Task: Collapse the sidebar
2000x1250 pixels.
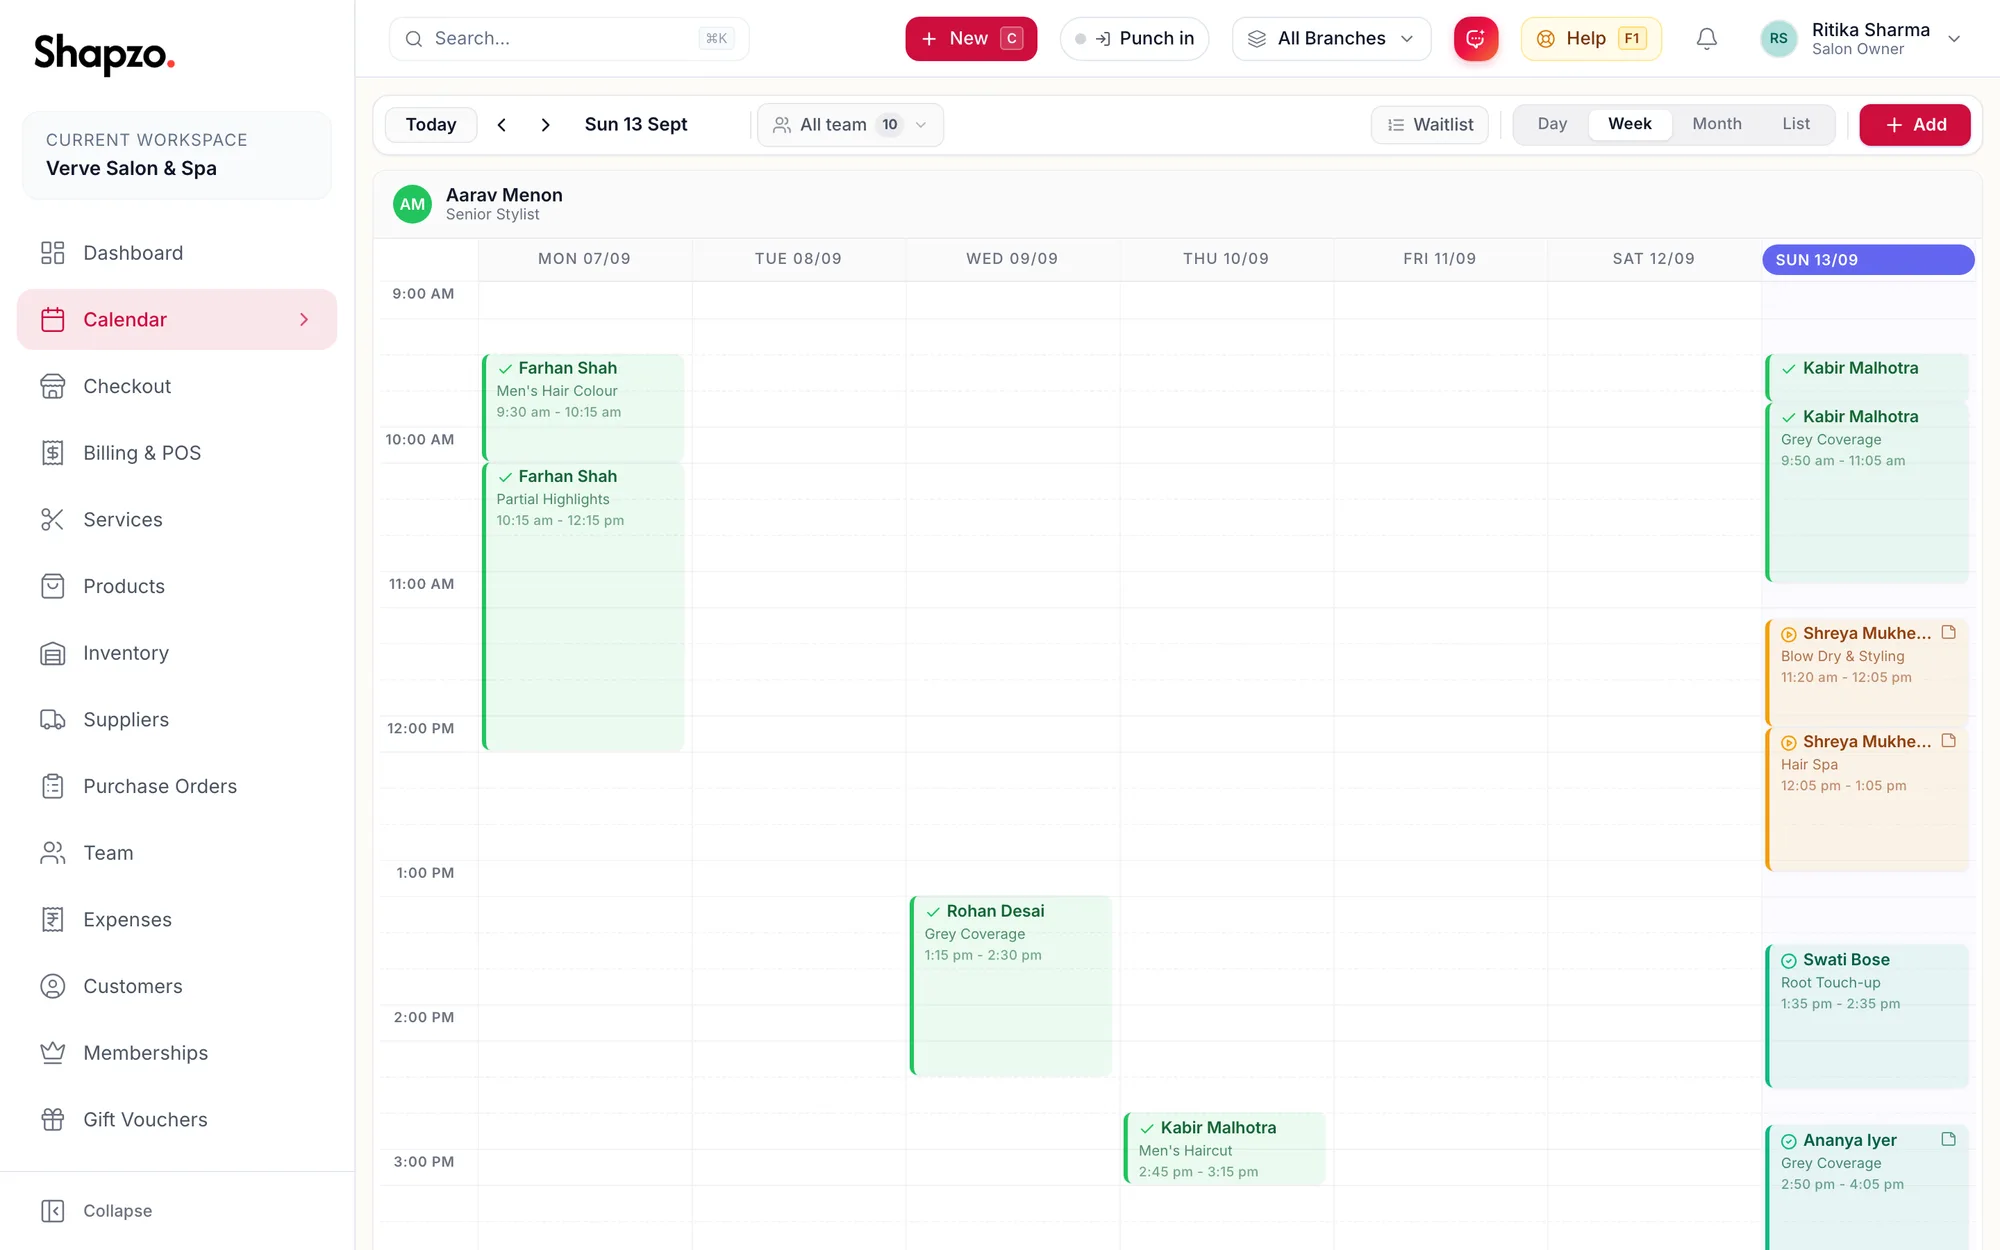Action: click(97, 1211)
